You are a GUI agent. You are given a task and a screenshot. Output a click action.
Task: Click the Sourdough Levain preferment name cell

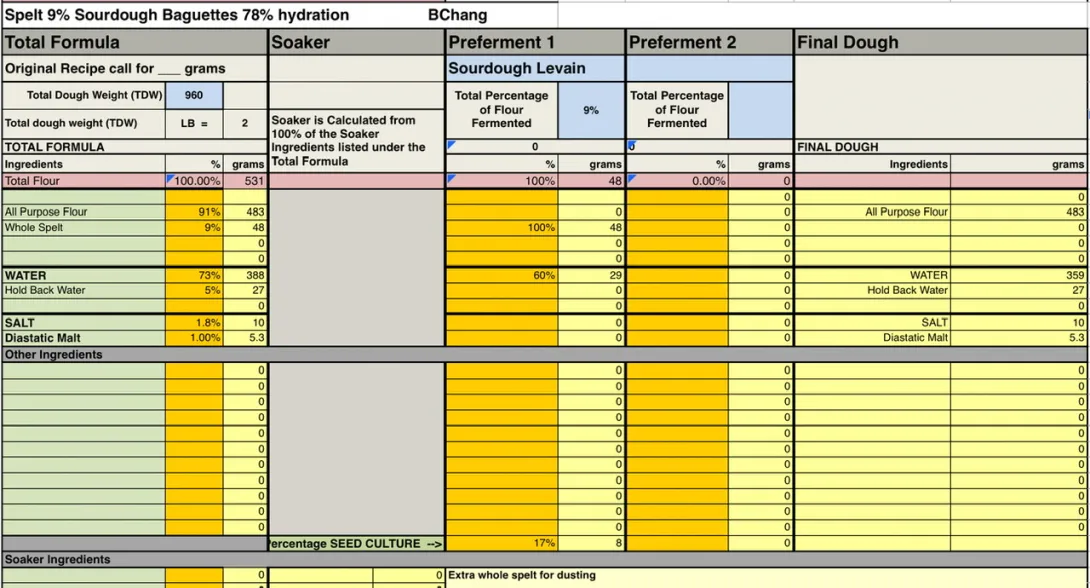[x=535, y=68]
